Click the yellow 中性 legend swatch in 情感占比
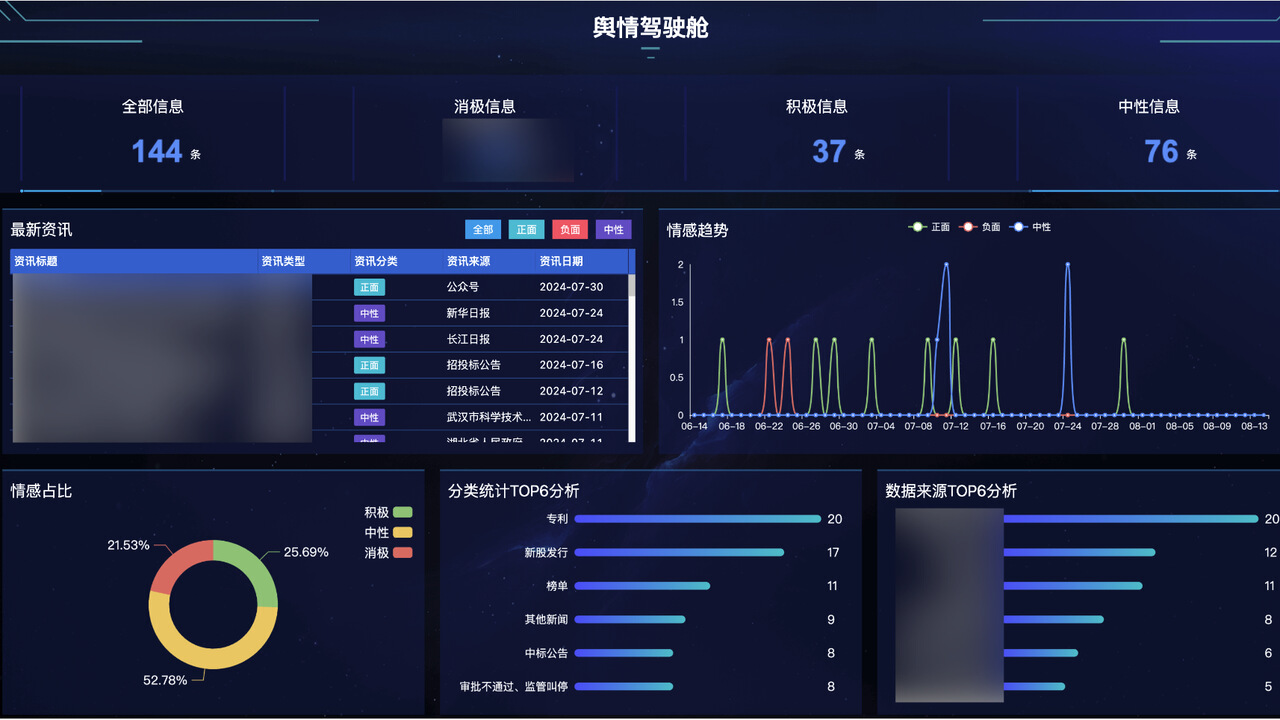 tap(402, 533)
